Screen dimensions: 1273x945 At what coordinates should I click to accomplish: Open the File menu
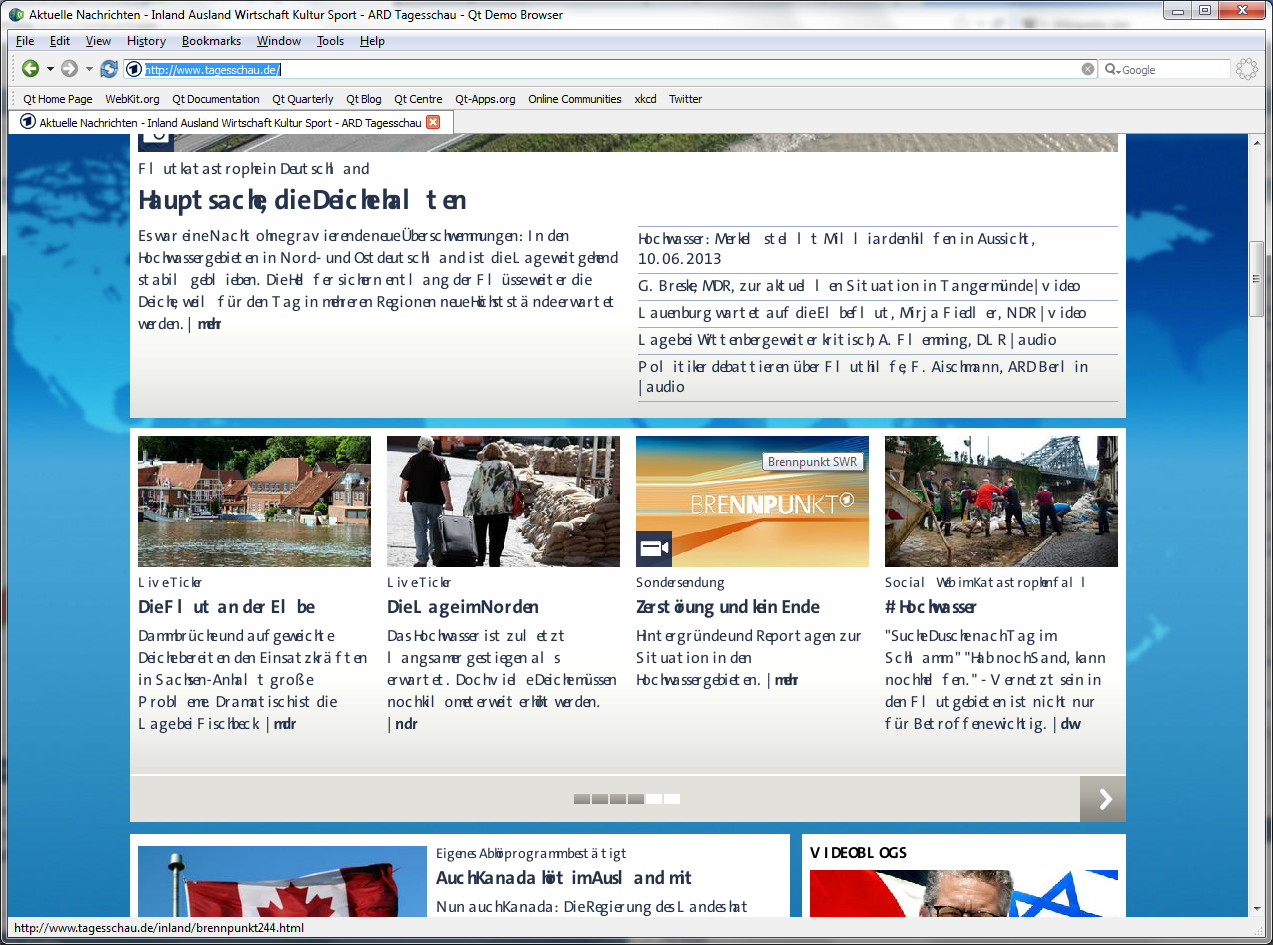pyautogui.click(x=25, y=41)
